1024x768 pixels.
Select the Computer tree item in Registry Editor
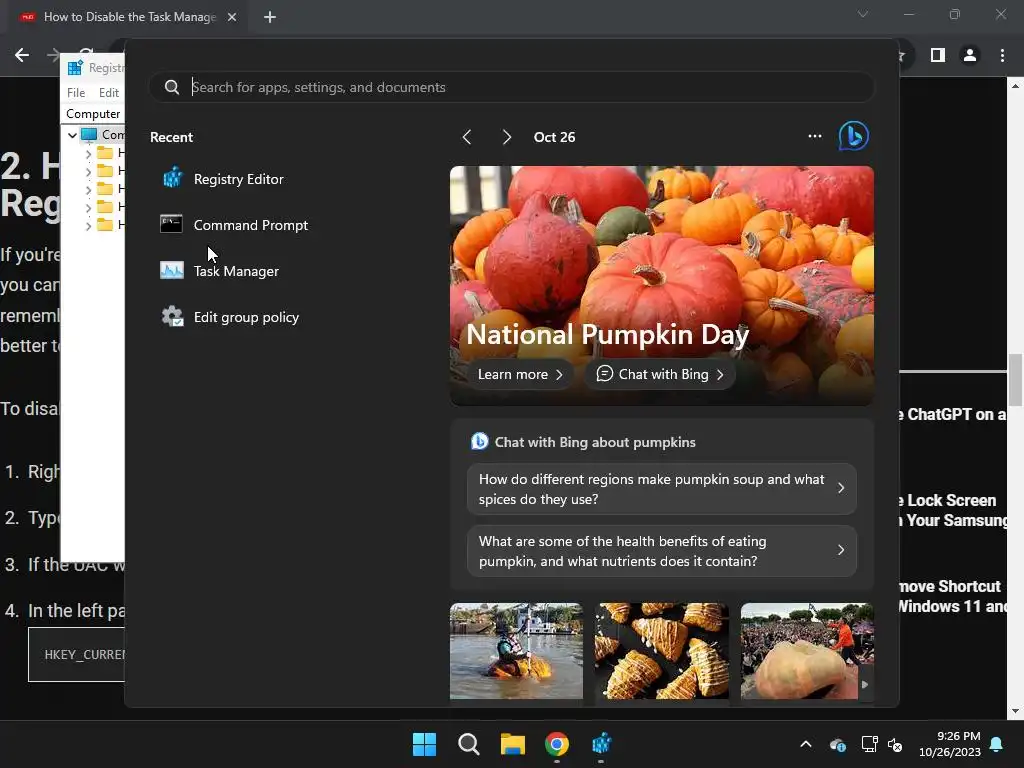tap(103, 135)
